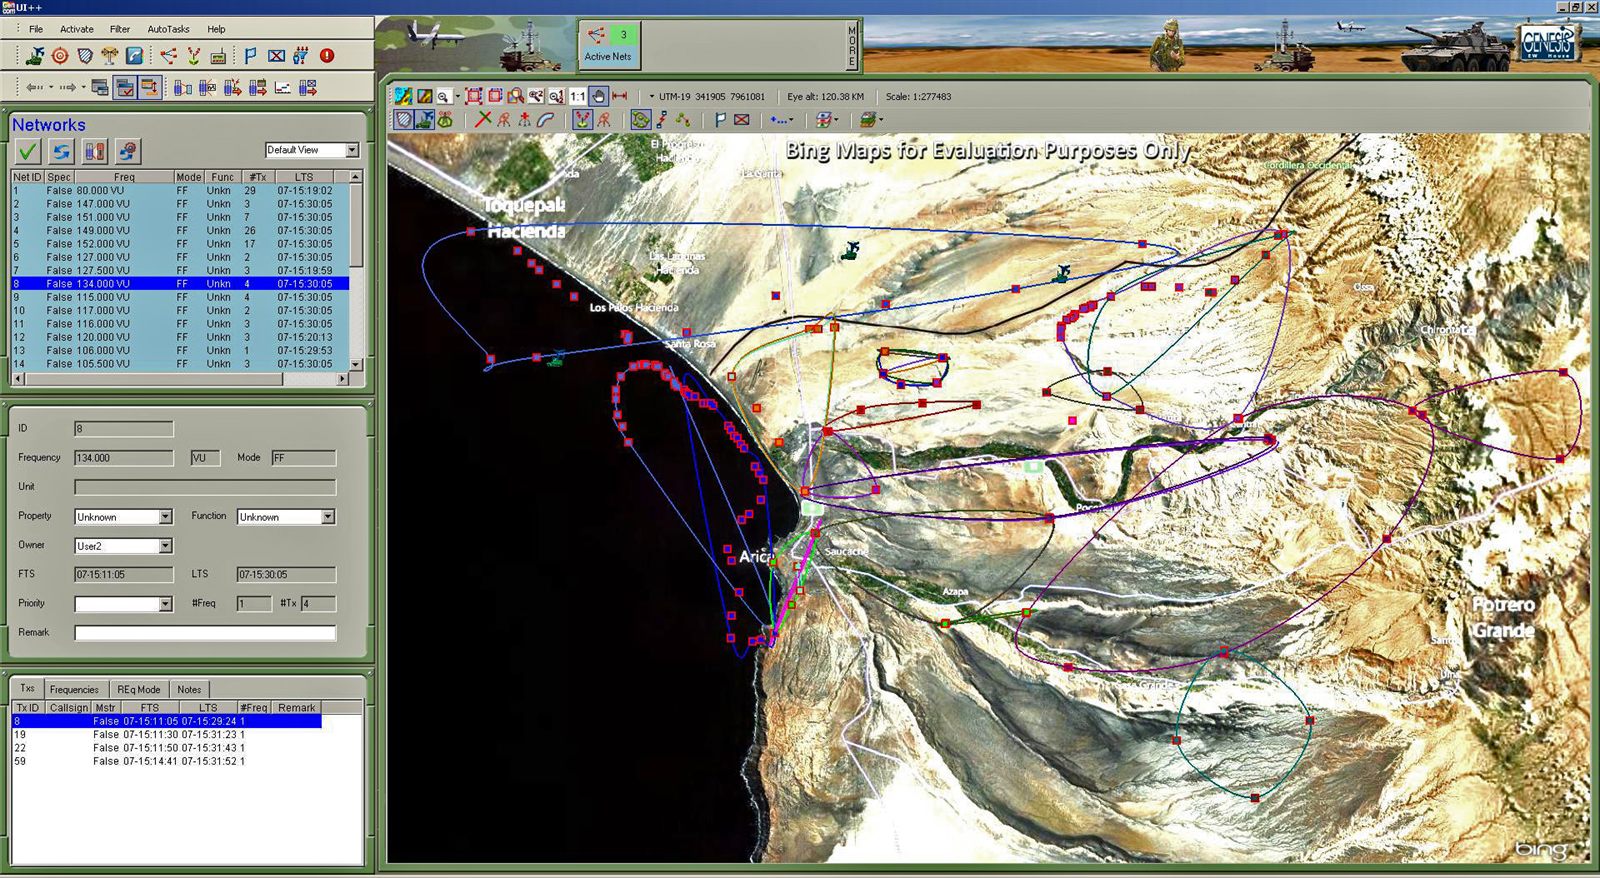Viewport: 1600px width, 878px height.
Task: Switch to the REq Mode tab
Action: point(139,689)
